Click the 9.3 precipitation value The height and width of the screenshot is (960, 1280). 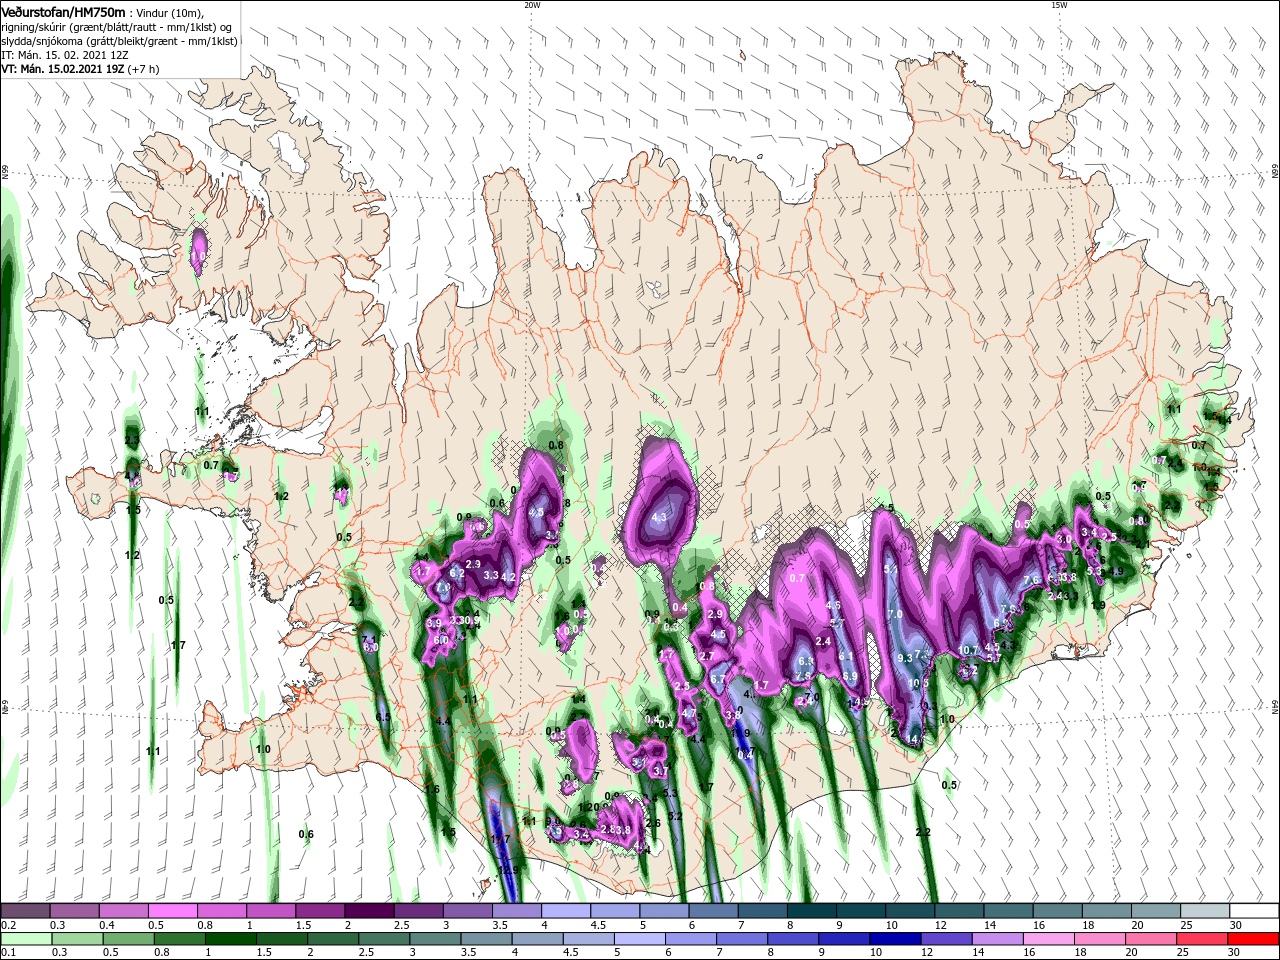[905, 657]
